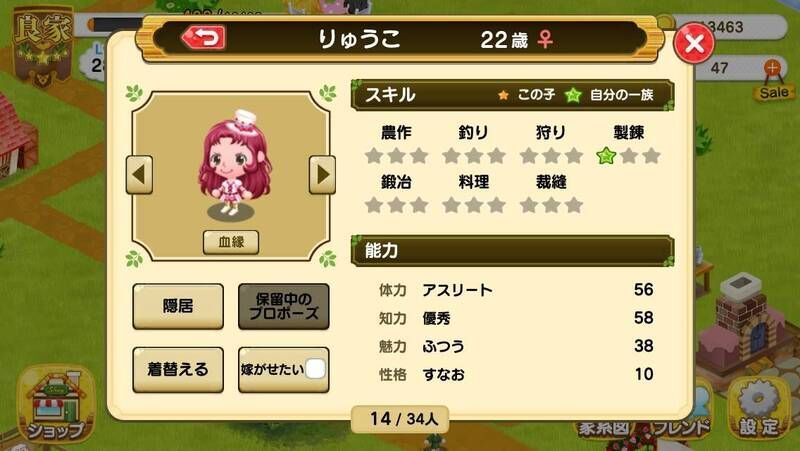Tap the 良家 rank badge
The height and width of the screenshot is (451, 800).
pyautogui.click(x=42, y=46)
